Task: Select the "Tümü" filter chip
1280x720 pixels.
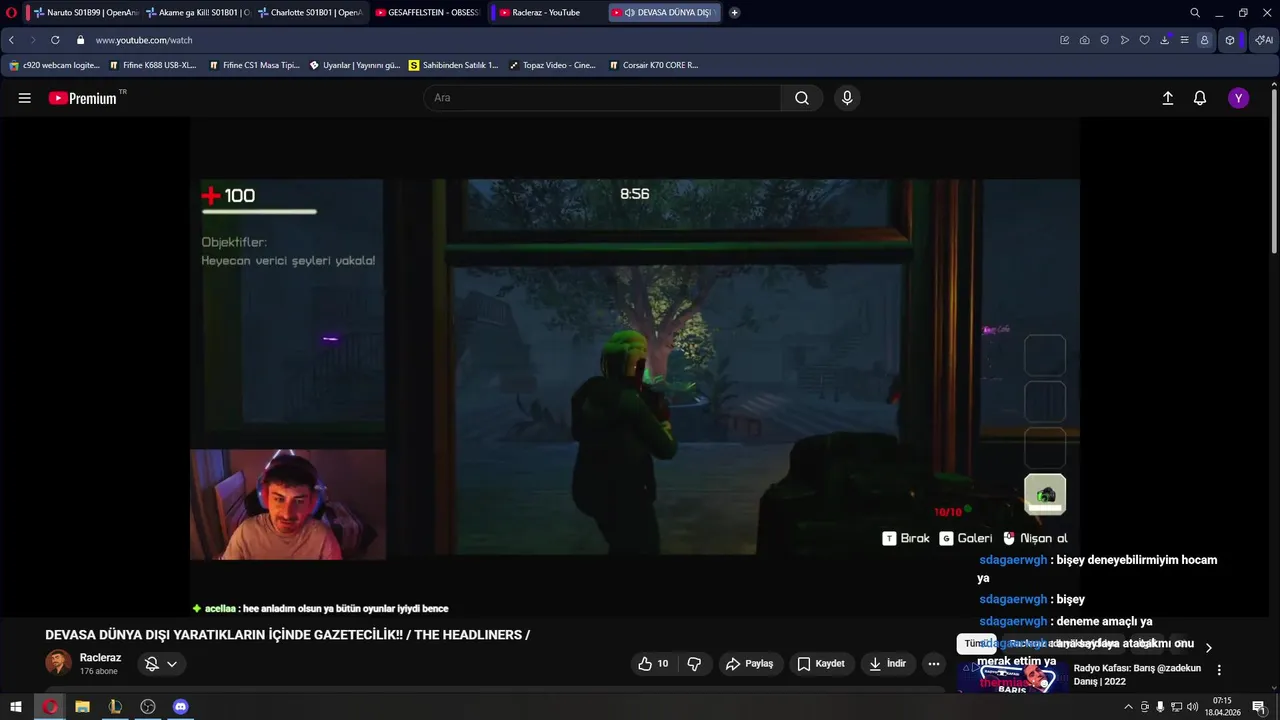Action: [x=975, y=644]
